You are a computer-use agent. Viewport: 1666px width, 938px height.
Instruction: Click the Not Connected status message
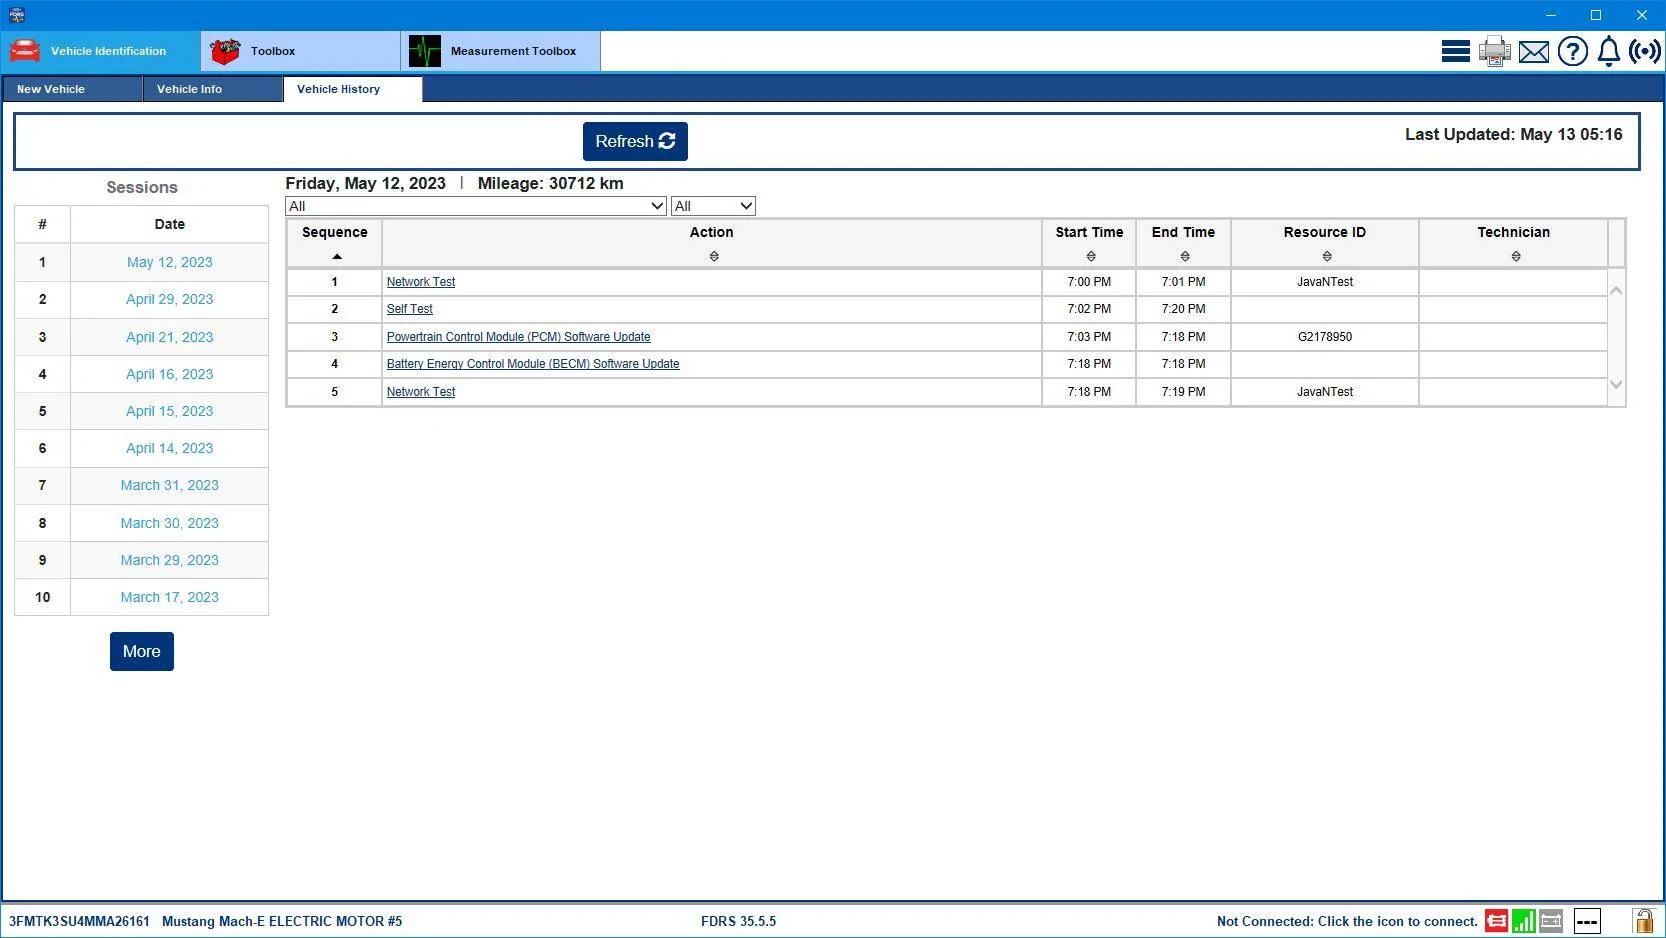point(1347,921)
